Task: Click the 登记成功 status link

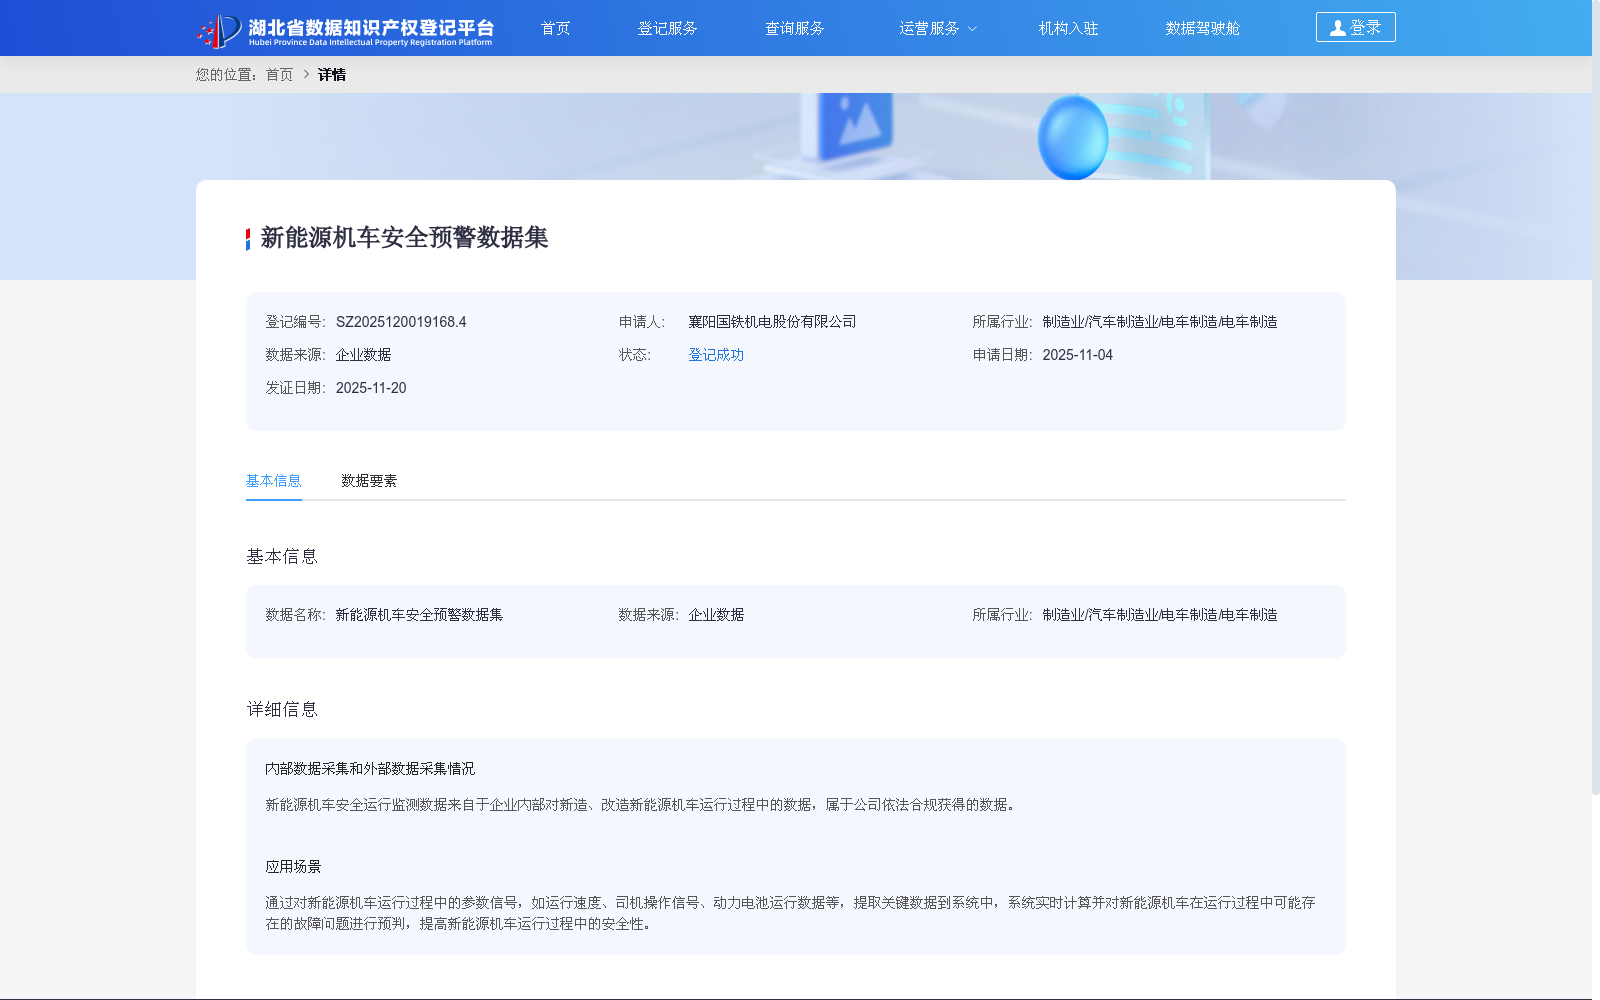Action: 716,355
